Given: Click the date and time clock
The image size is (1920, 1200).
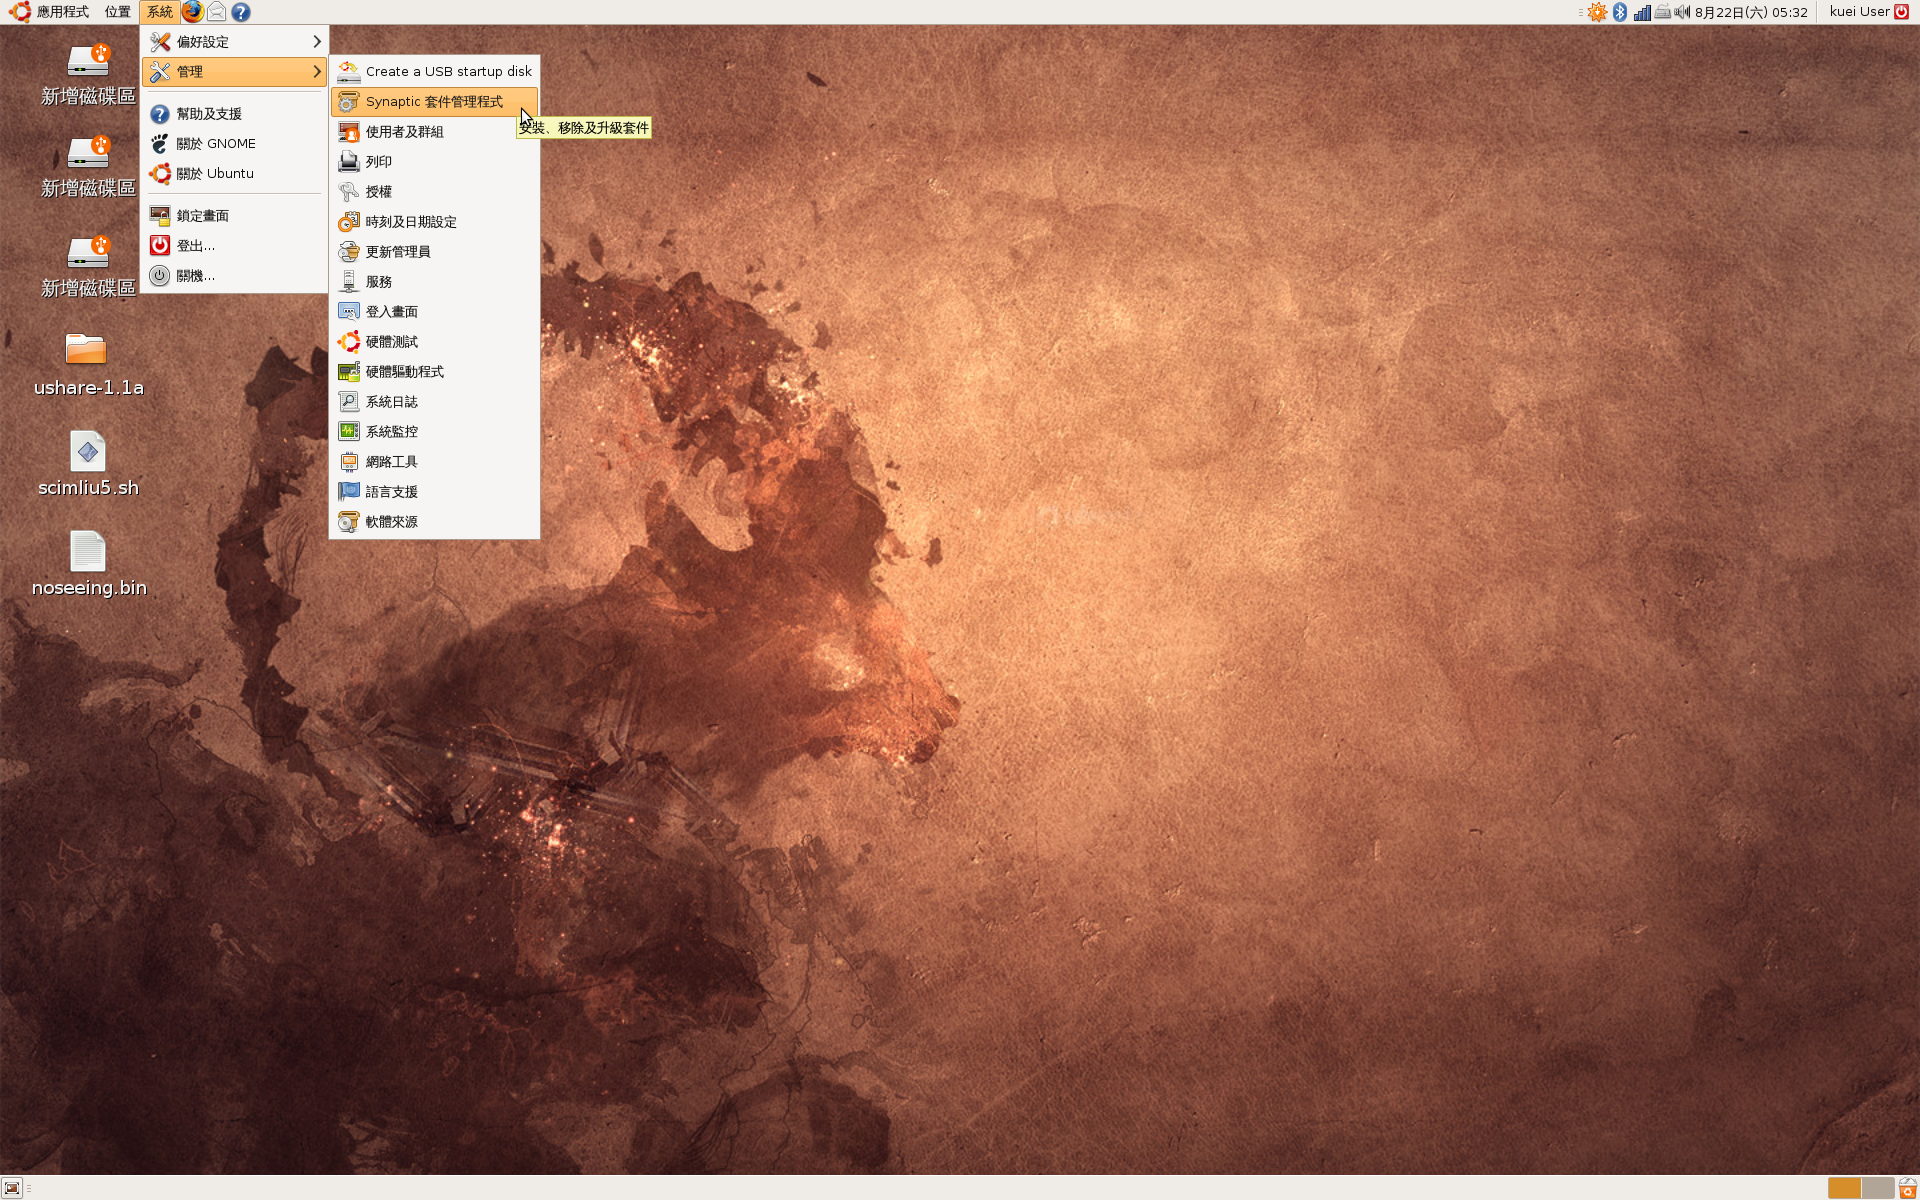Looking at the screenshot, I should coord(1750,12).
